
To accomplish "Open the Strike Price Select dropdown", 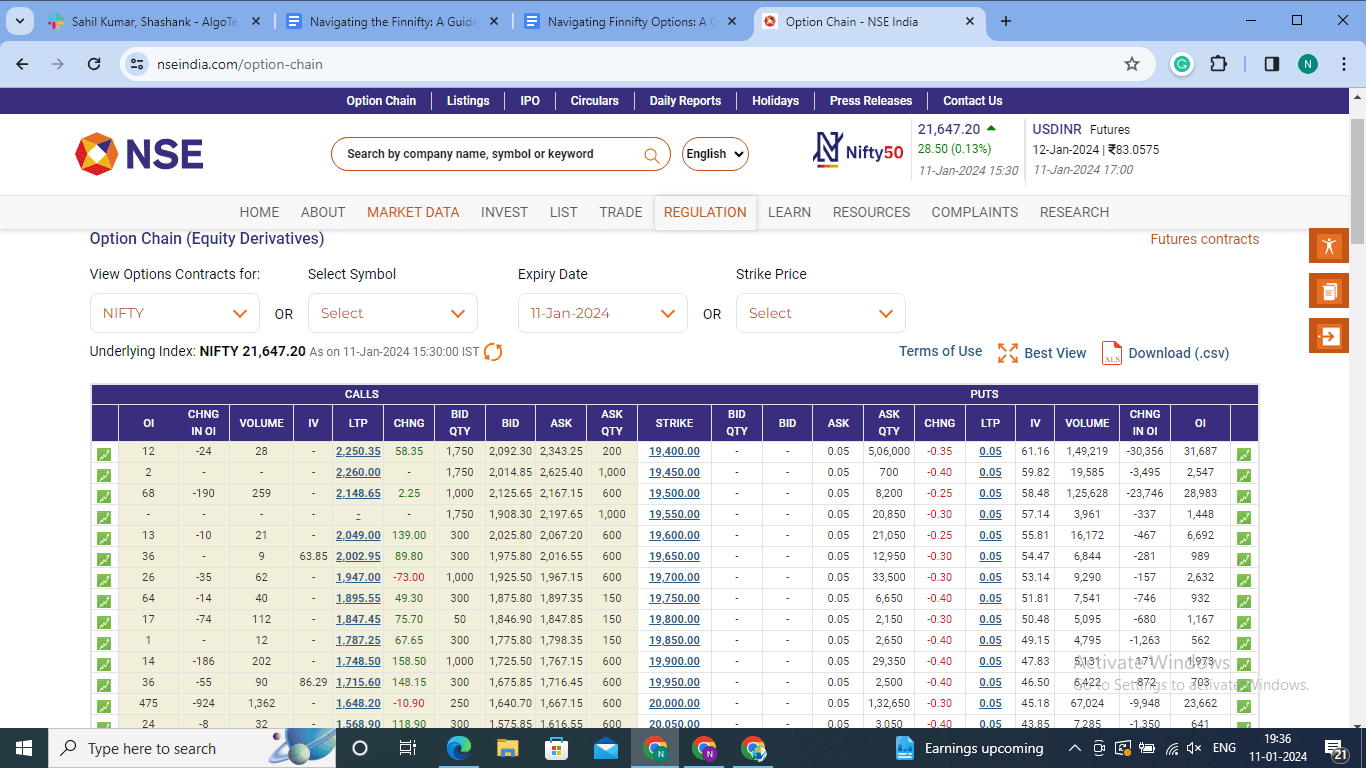I will click(820, 313).
